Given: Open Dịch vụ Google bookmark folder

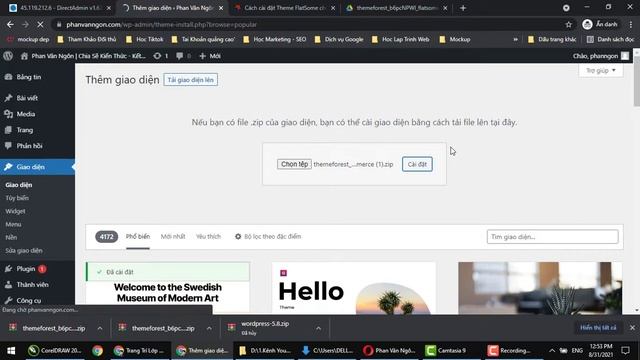Looking at the screenshot, I should [339, 40].
